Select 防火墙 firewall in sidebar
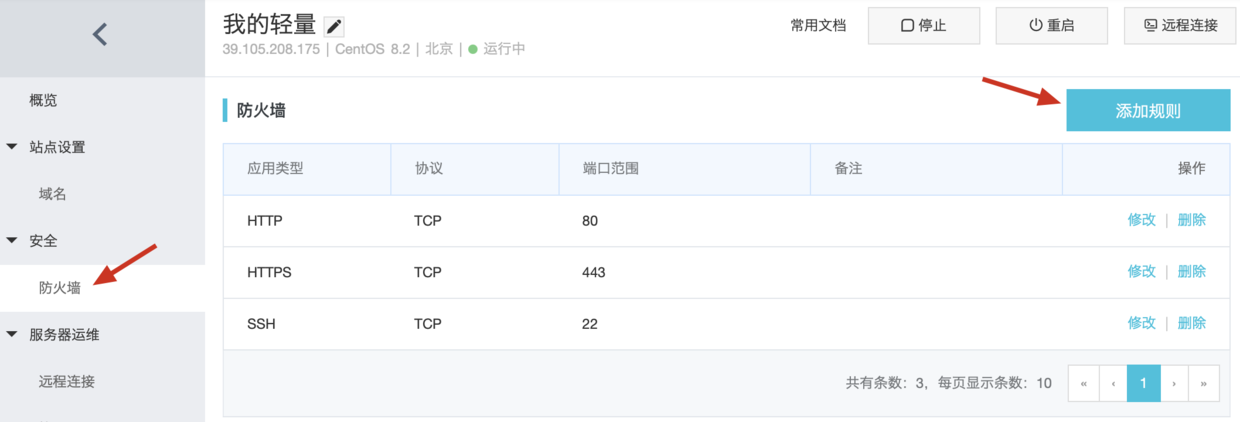Screen dimensions: 1240x422 [x=59, y=288]
